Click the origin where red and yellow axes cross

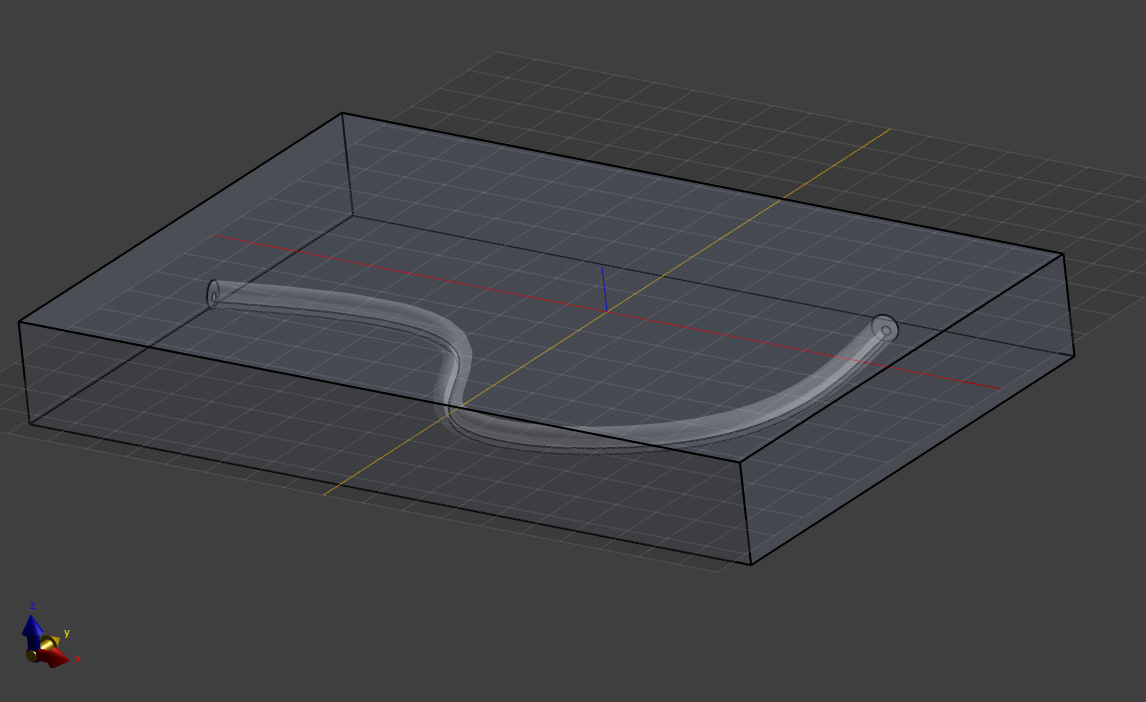[x=606, y=311]
